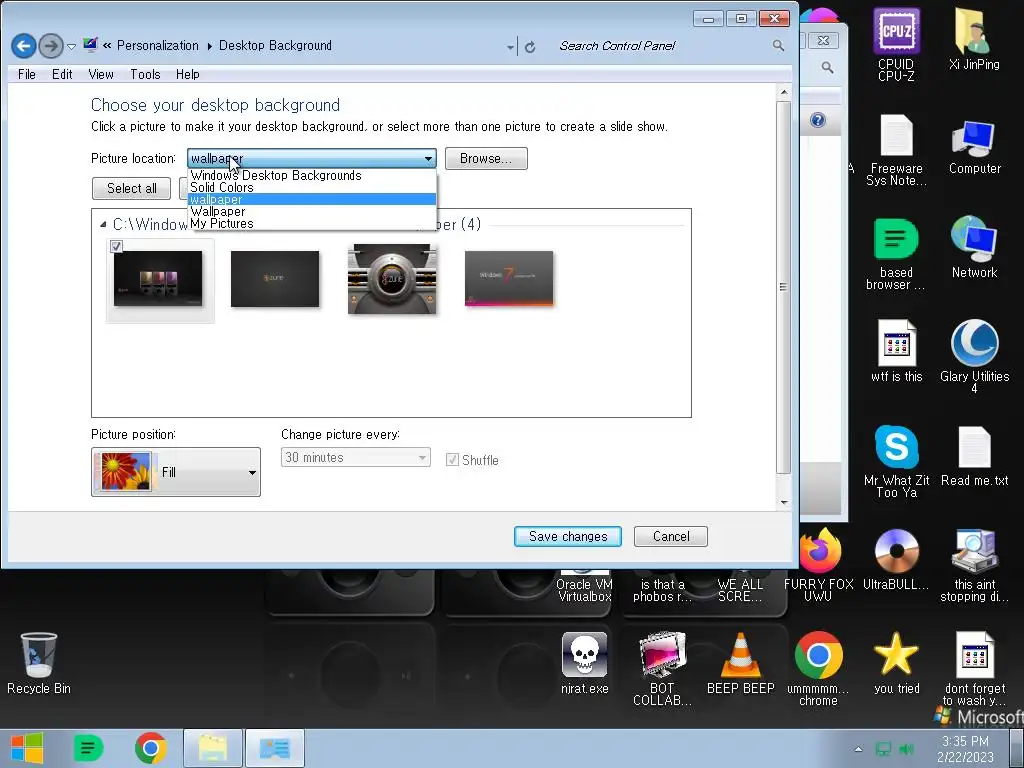Click the Back navigation arrow
Viewport: 1024px width, 768px height.
24,46
